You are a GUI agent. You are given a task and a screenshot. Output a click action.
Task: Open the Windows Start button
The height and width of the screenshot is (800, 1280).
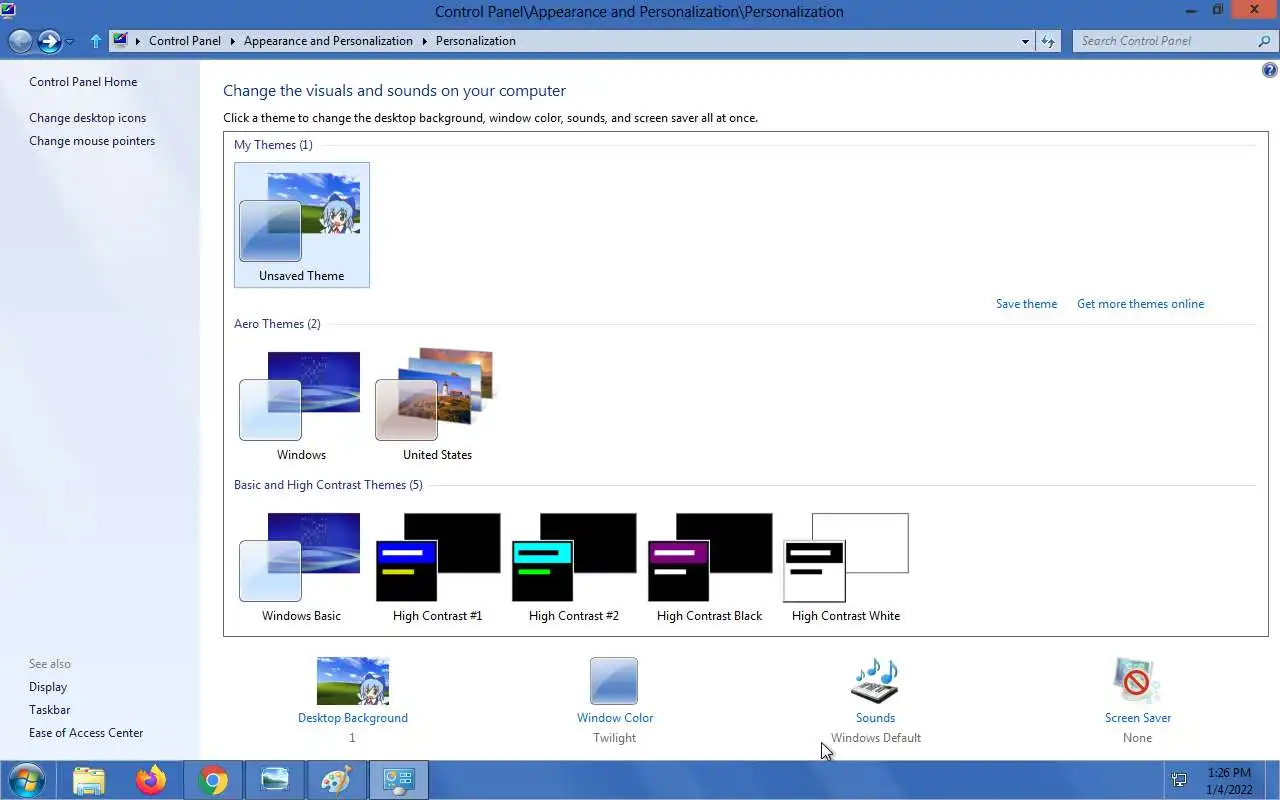tap(27, 780)
